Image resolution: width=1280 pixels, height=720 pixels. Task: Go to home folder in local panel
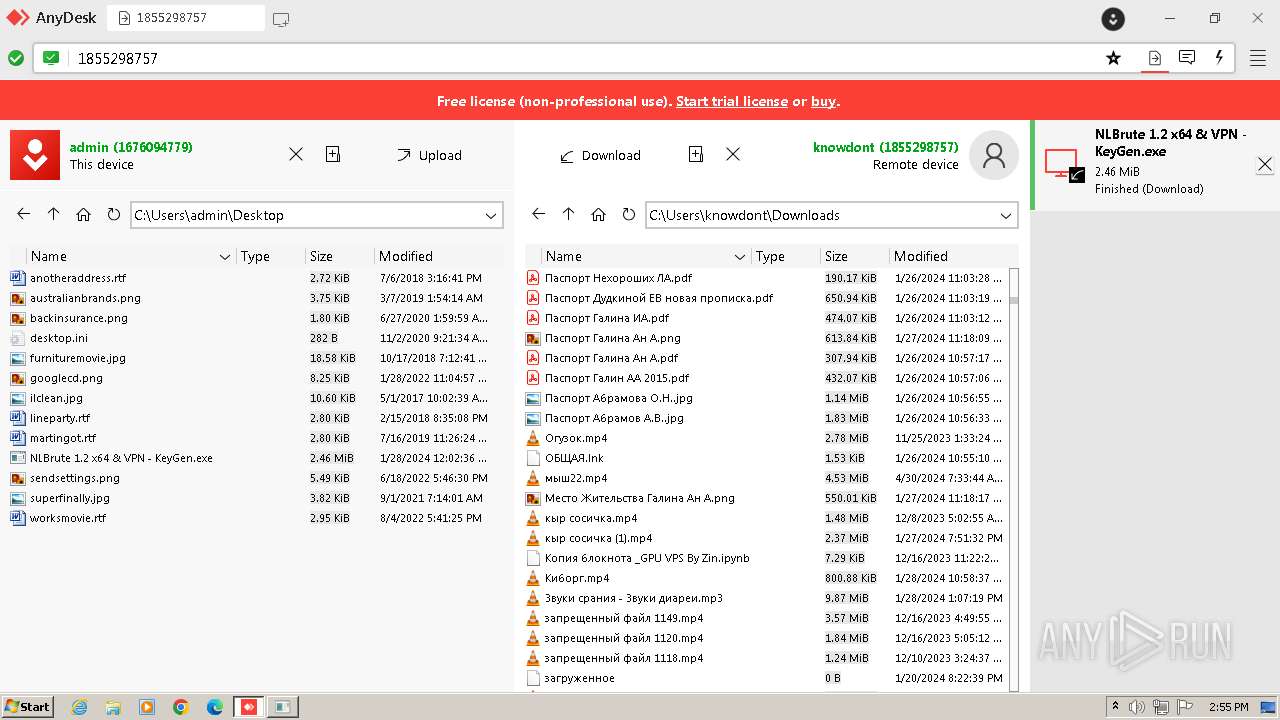click(84, 214)
